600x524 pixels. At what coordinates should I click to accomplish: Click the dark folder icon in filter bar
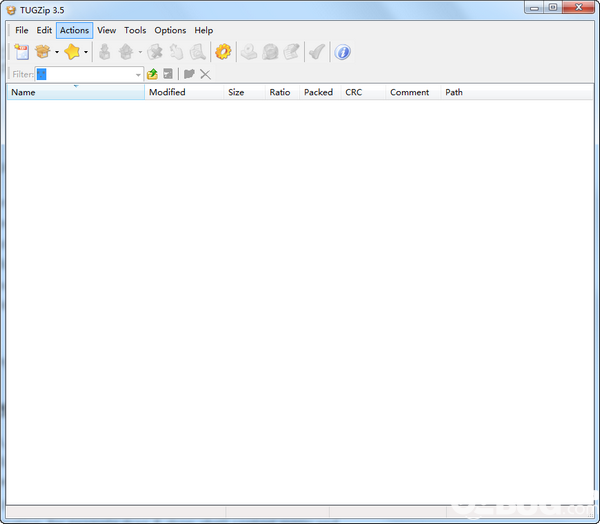pos(189,74)
